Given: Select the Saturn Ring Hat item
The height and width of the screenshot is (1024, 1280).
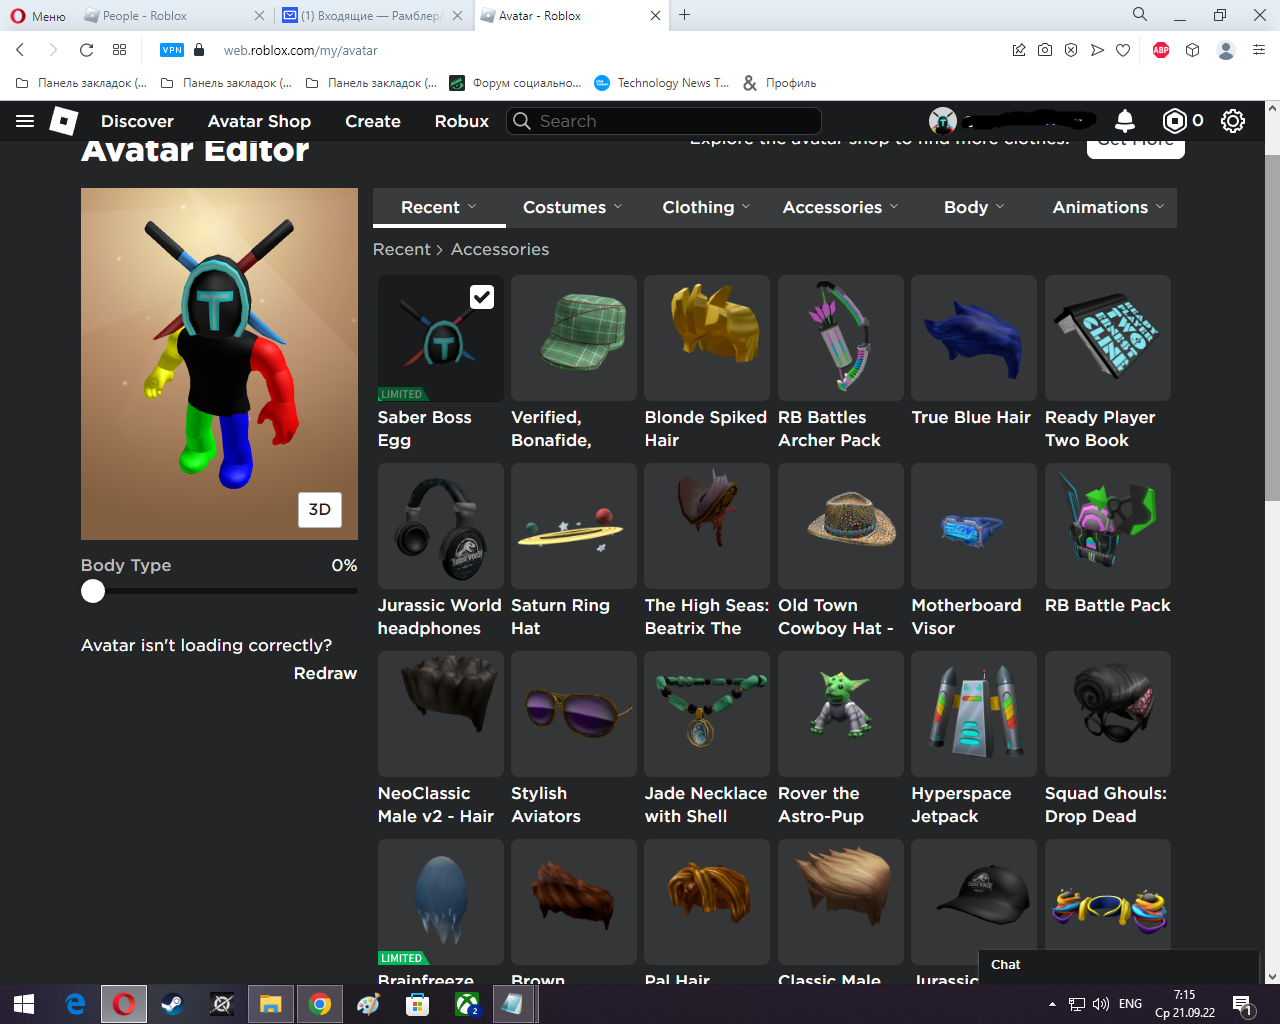Looking at the screenshot, I should [x=574, y=526].
